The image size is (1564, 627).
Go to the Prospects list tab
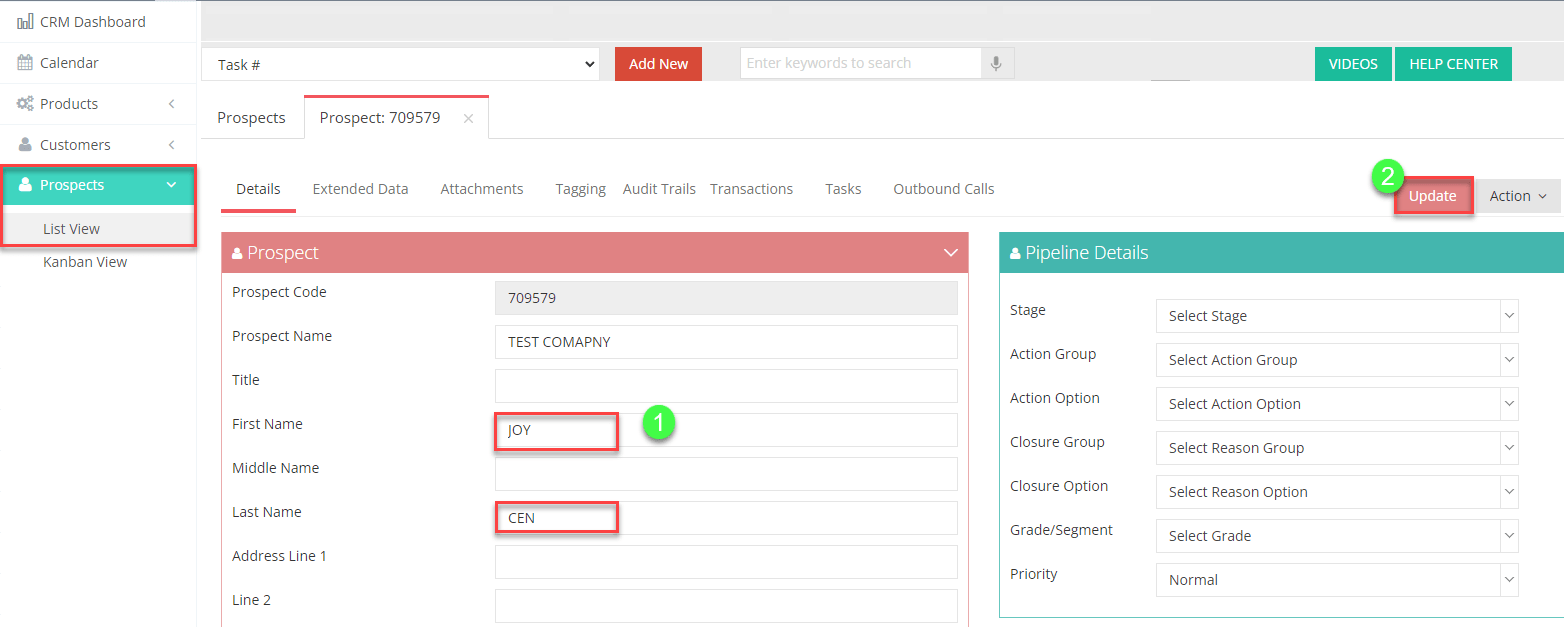(252, 118)
